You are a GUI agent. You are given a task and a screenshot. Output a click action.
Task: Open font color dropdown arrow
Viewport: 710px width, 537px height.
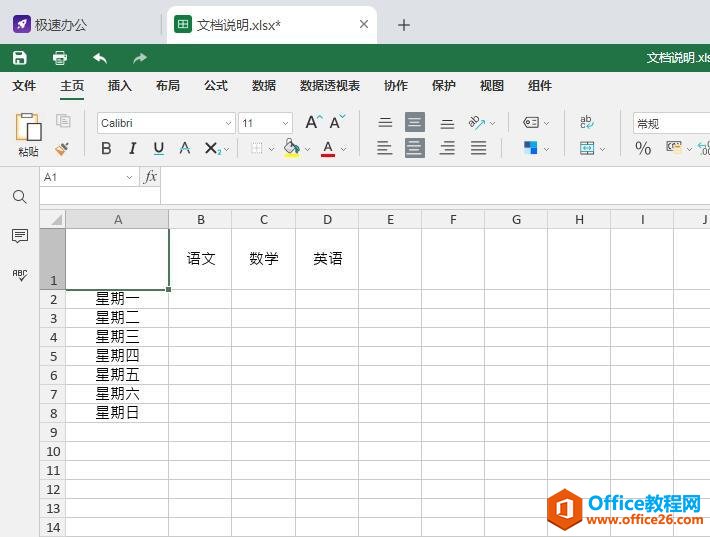point(344,149)
